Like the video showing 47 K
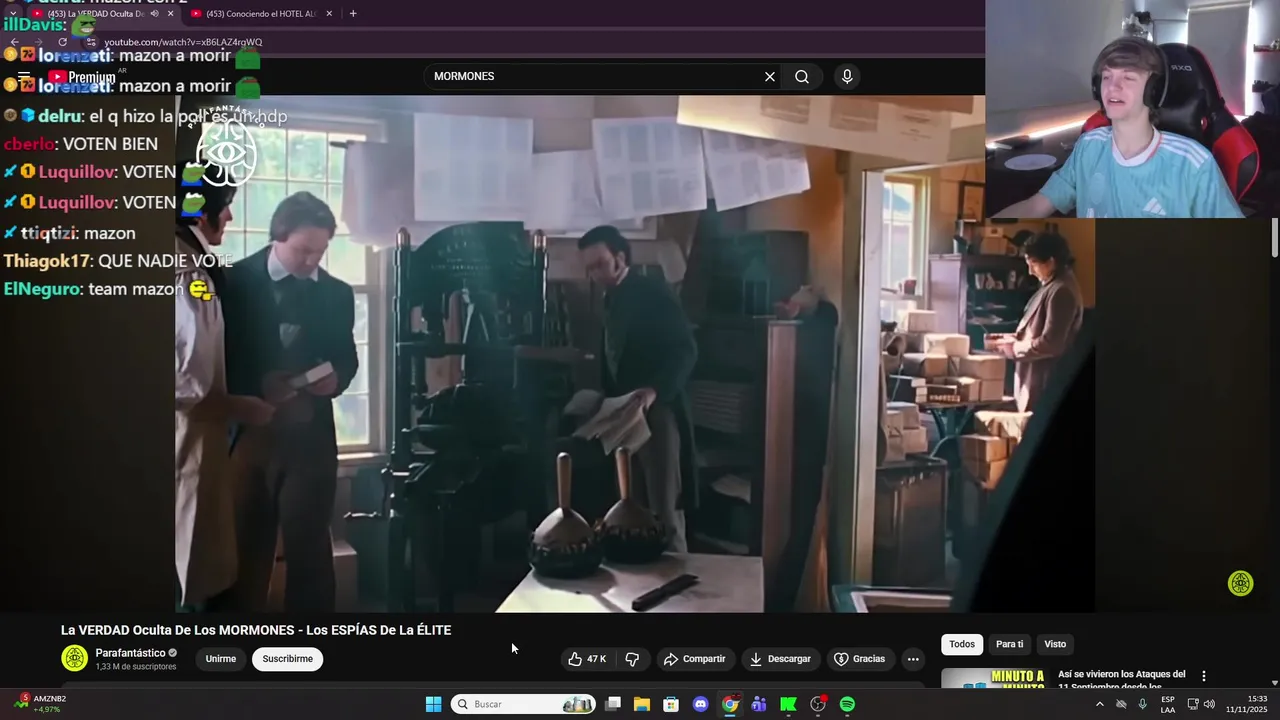The image size is (1280, 720). [588, 659]
